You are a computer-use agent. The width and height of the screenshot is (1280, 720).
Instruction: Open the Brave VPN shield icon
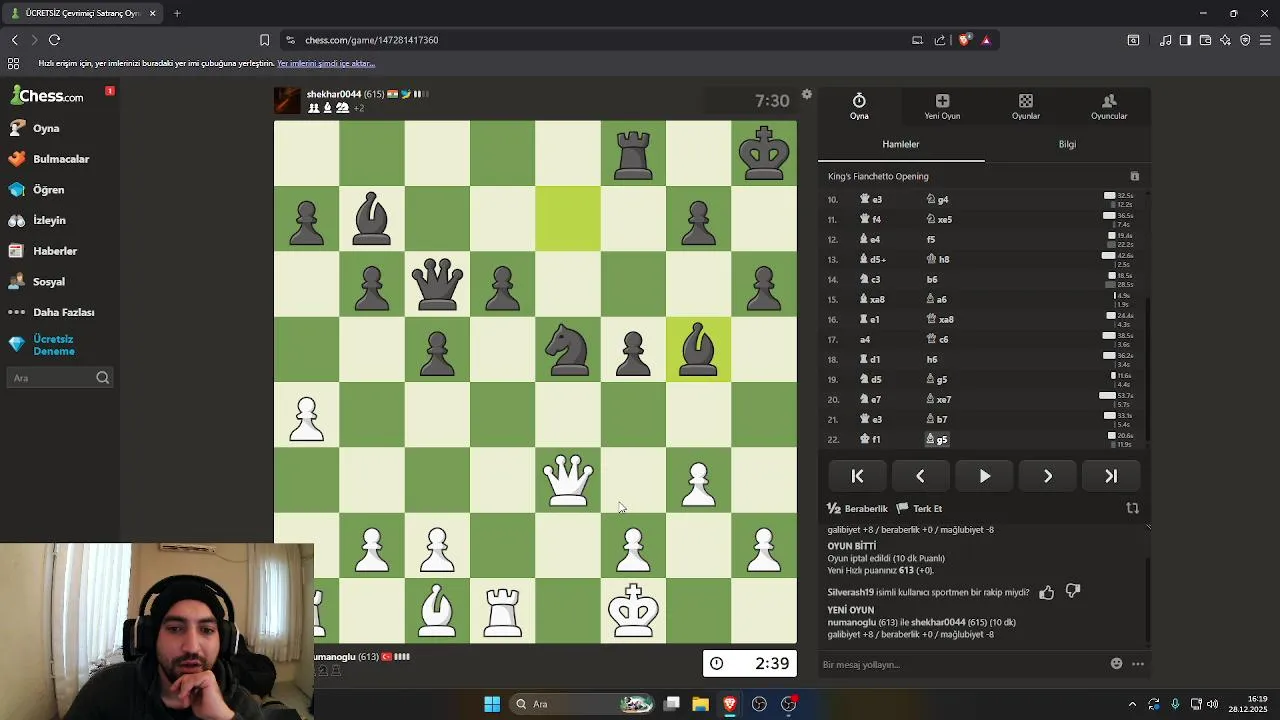point(1245,40)
